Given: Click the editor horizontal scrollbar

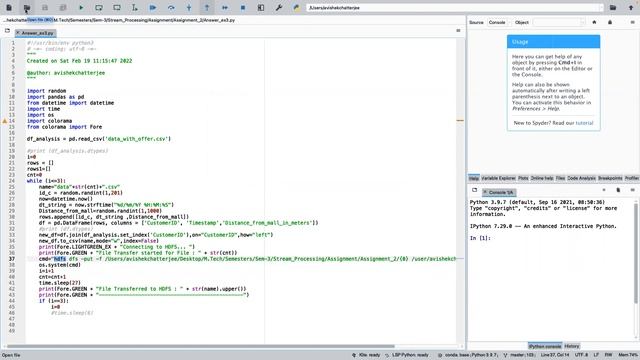Looking at the screenshot, I should coord(201,347).
